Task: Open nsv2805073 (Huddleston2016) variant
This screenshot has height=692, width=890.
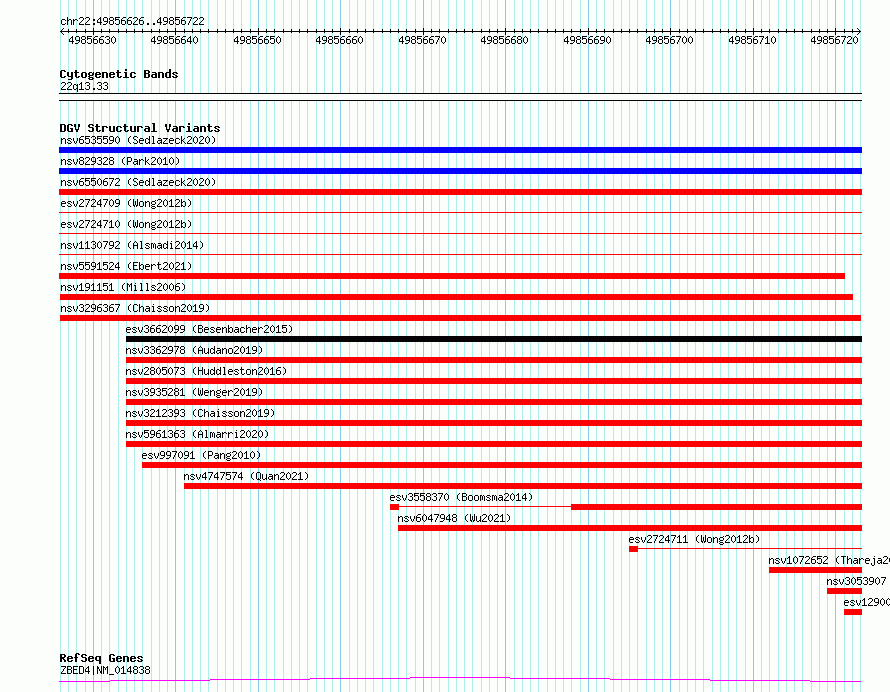Action: click(206, 371)
